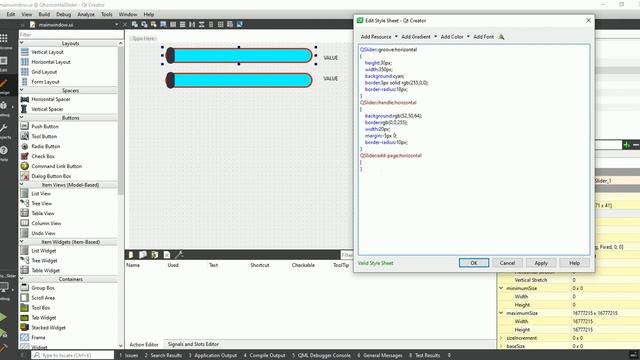The image size is (640, 360).
Task: Collapse the Layouts section
Action: (22, 43)
